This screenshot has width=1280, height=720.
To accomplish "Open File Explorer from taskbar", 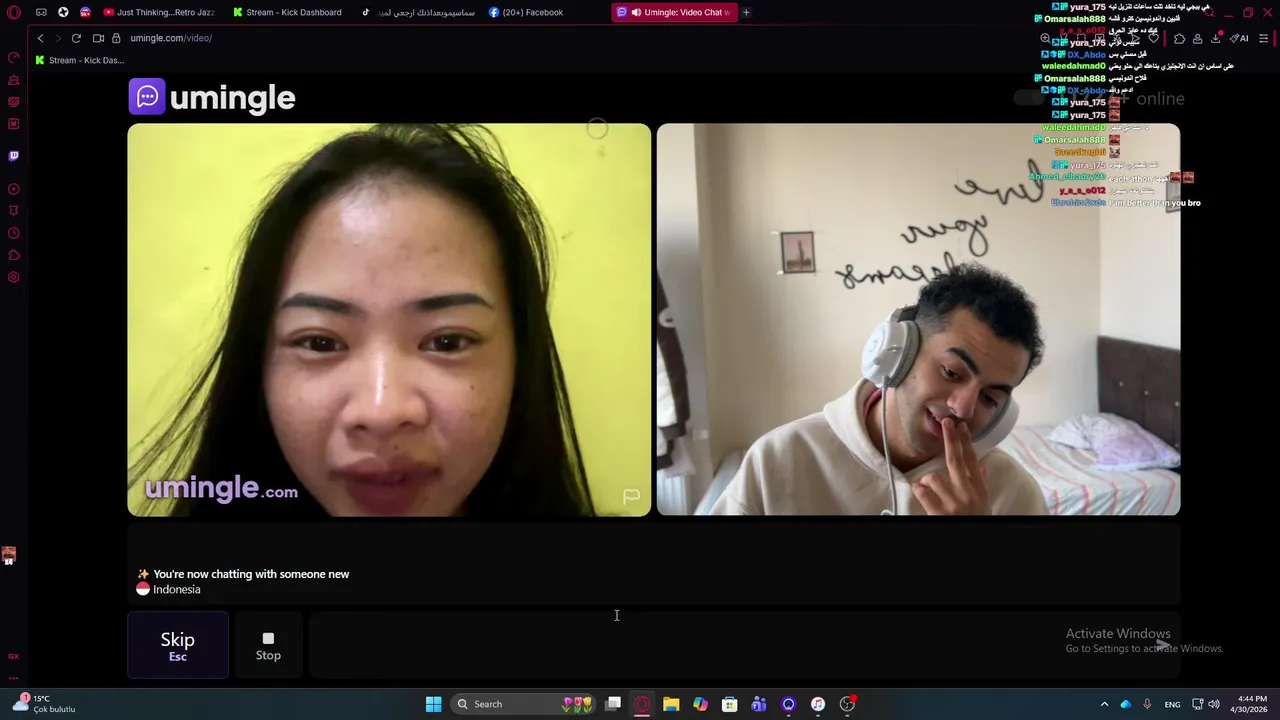I will 671,704.
